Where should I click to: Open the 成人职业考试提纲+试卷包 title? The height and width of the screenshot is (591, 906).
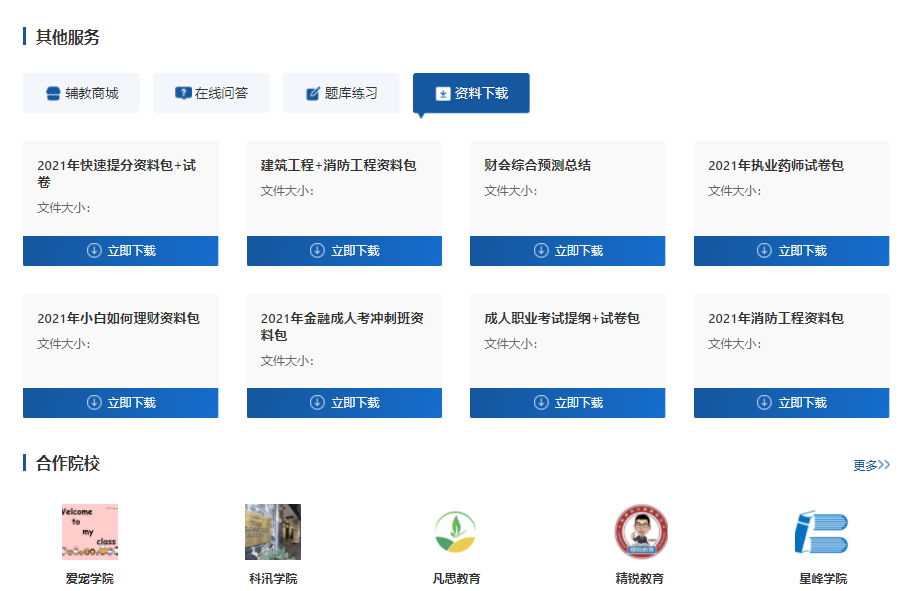(562, 318)
